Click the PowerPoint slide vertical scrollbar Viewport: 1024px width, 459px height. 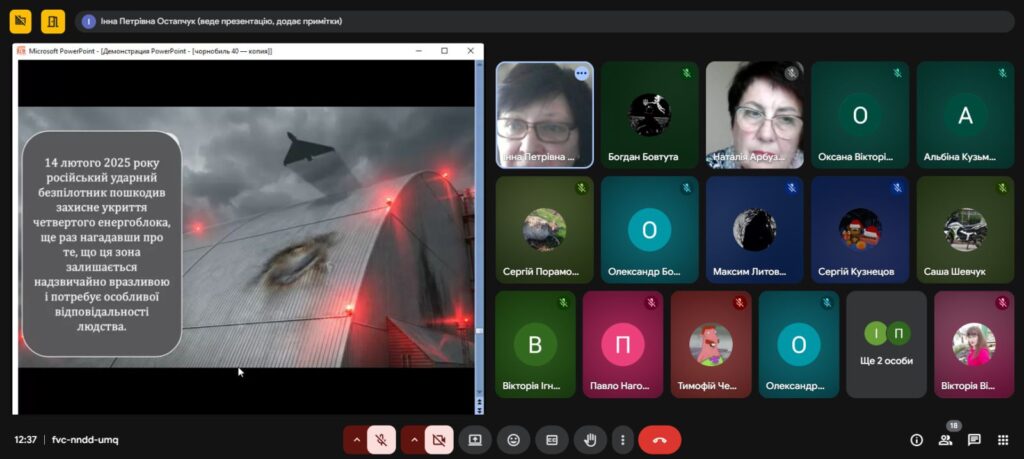(x=478, y=230)
